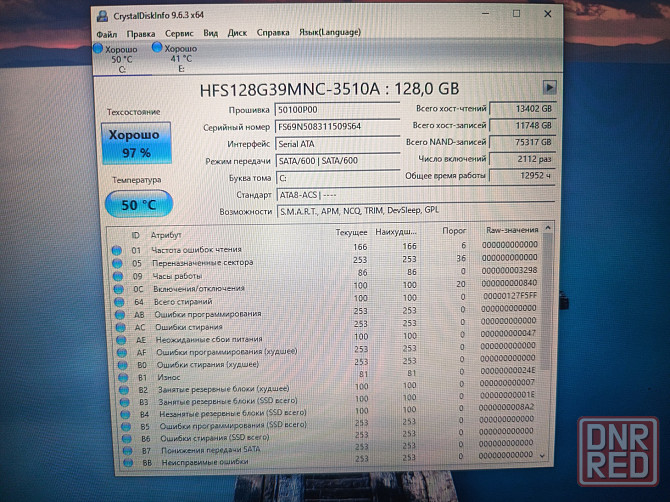The width and height of the screenshot is (670, 502).
Task: Click the 50 °C temperature button
Action: point(139,204)
